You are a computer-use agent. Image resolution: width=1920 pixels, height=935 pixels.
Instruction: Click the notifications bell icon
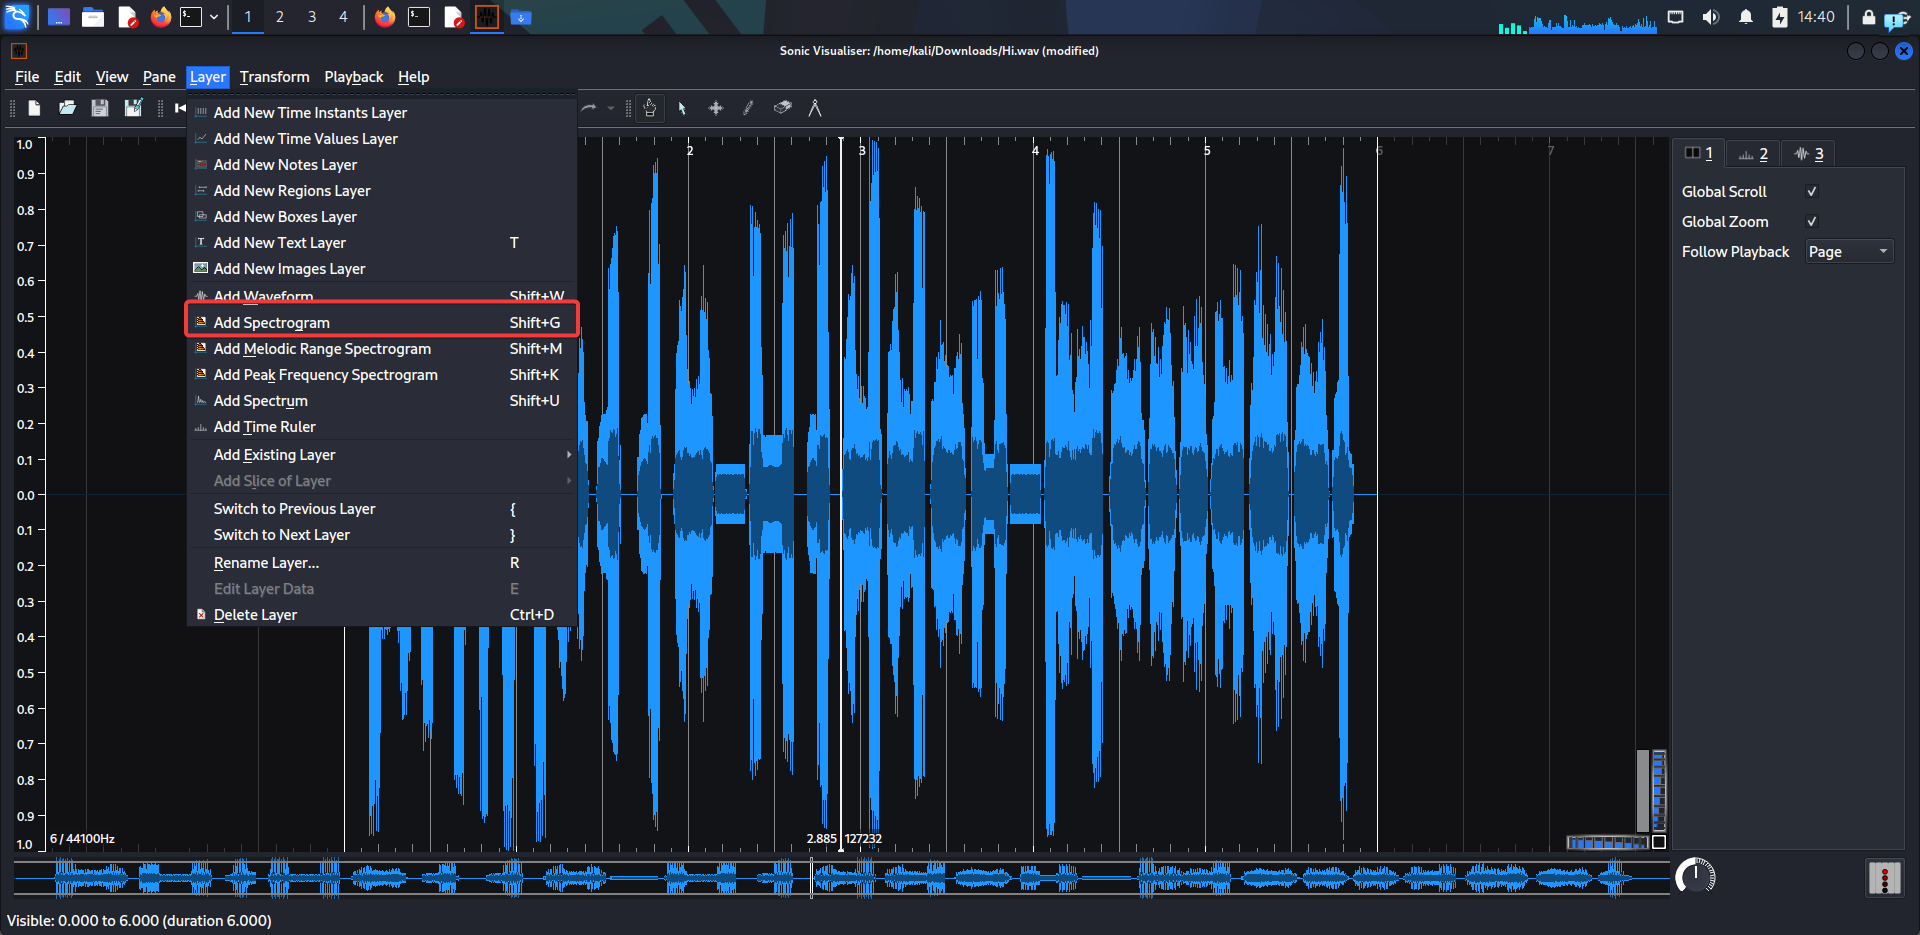click(x=1746, y=17)
